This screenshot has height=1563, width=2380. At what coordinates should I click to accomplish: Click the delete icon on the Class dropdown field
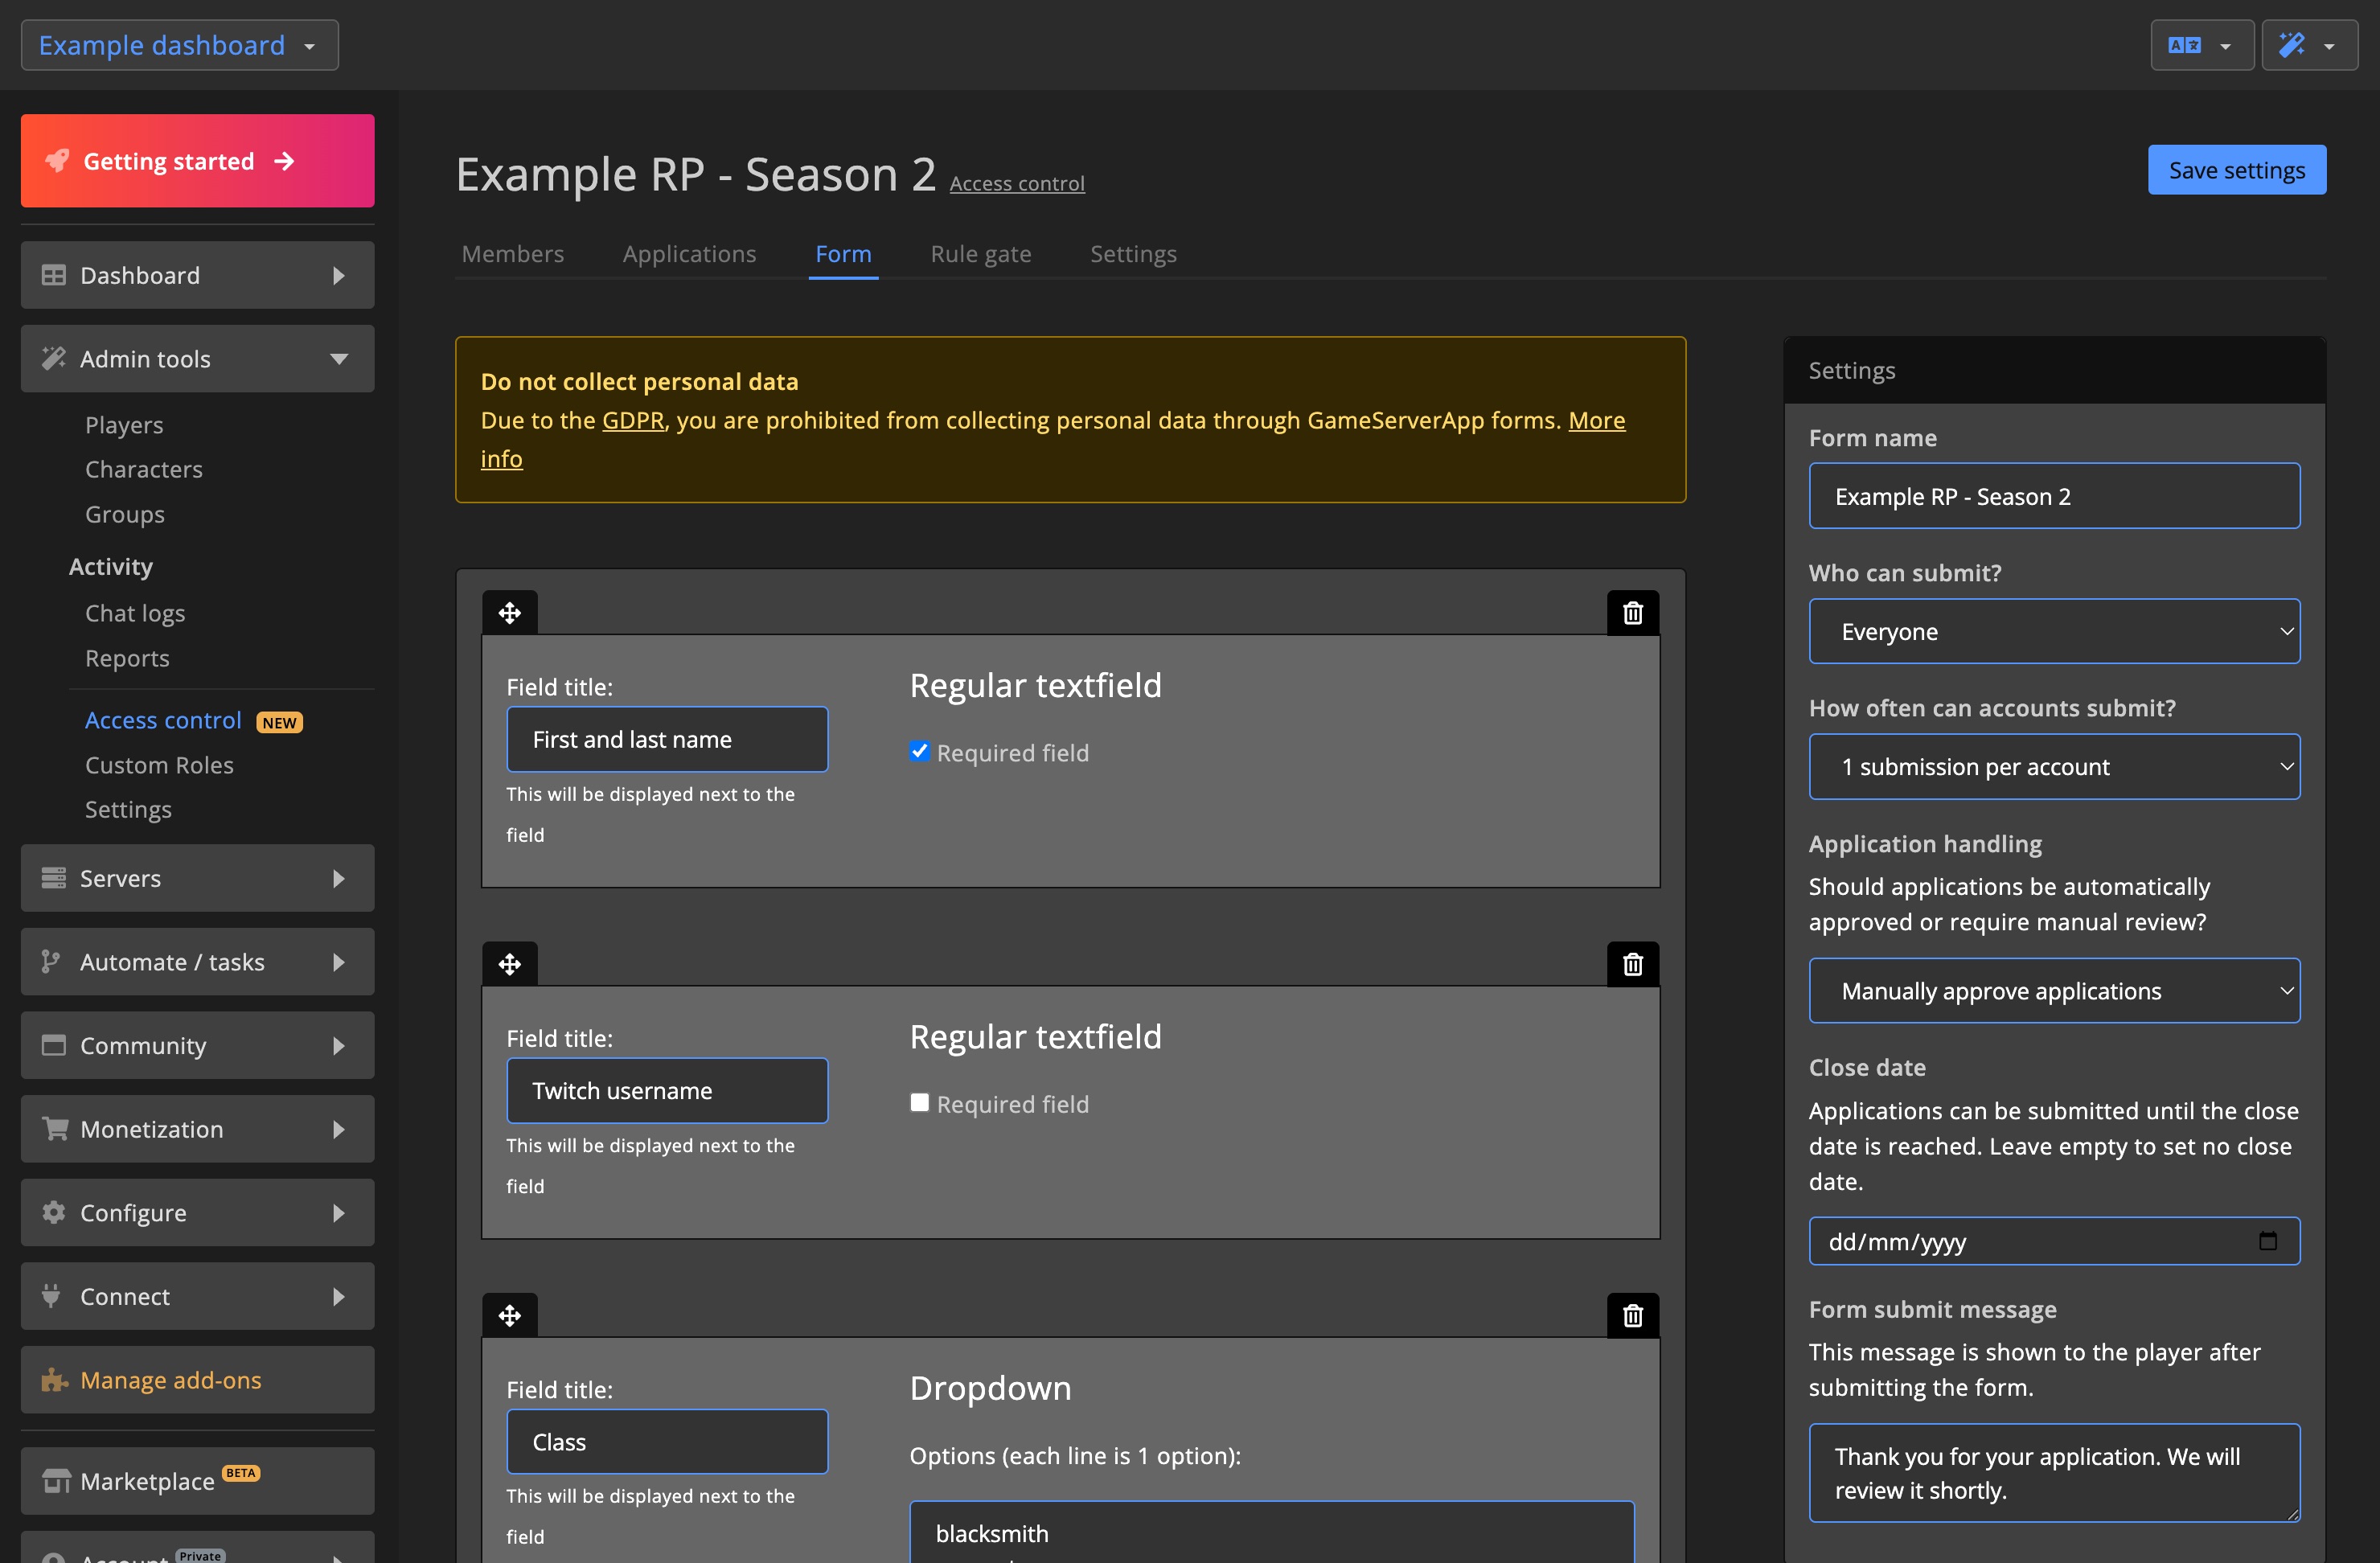point(1632,1314)
